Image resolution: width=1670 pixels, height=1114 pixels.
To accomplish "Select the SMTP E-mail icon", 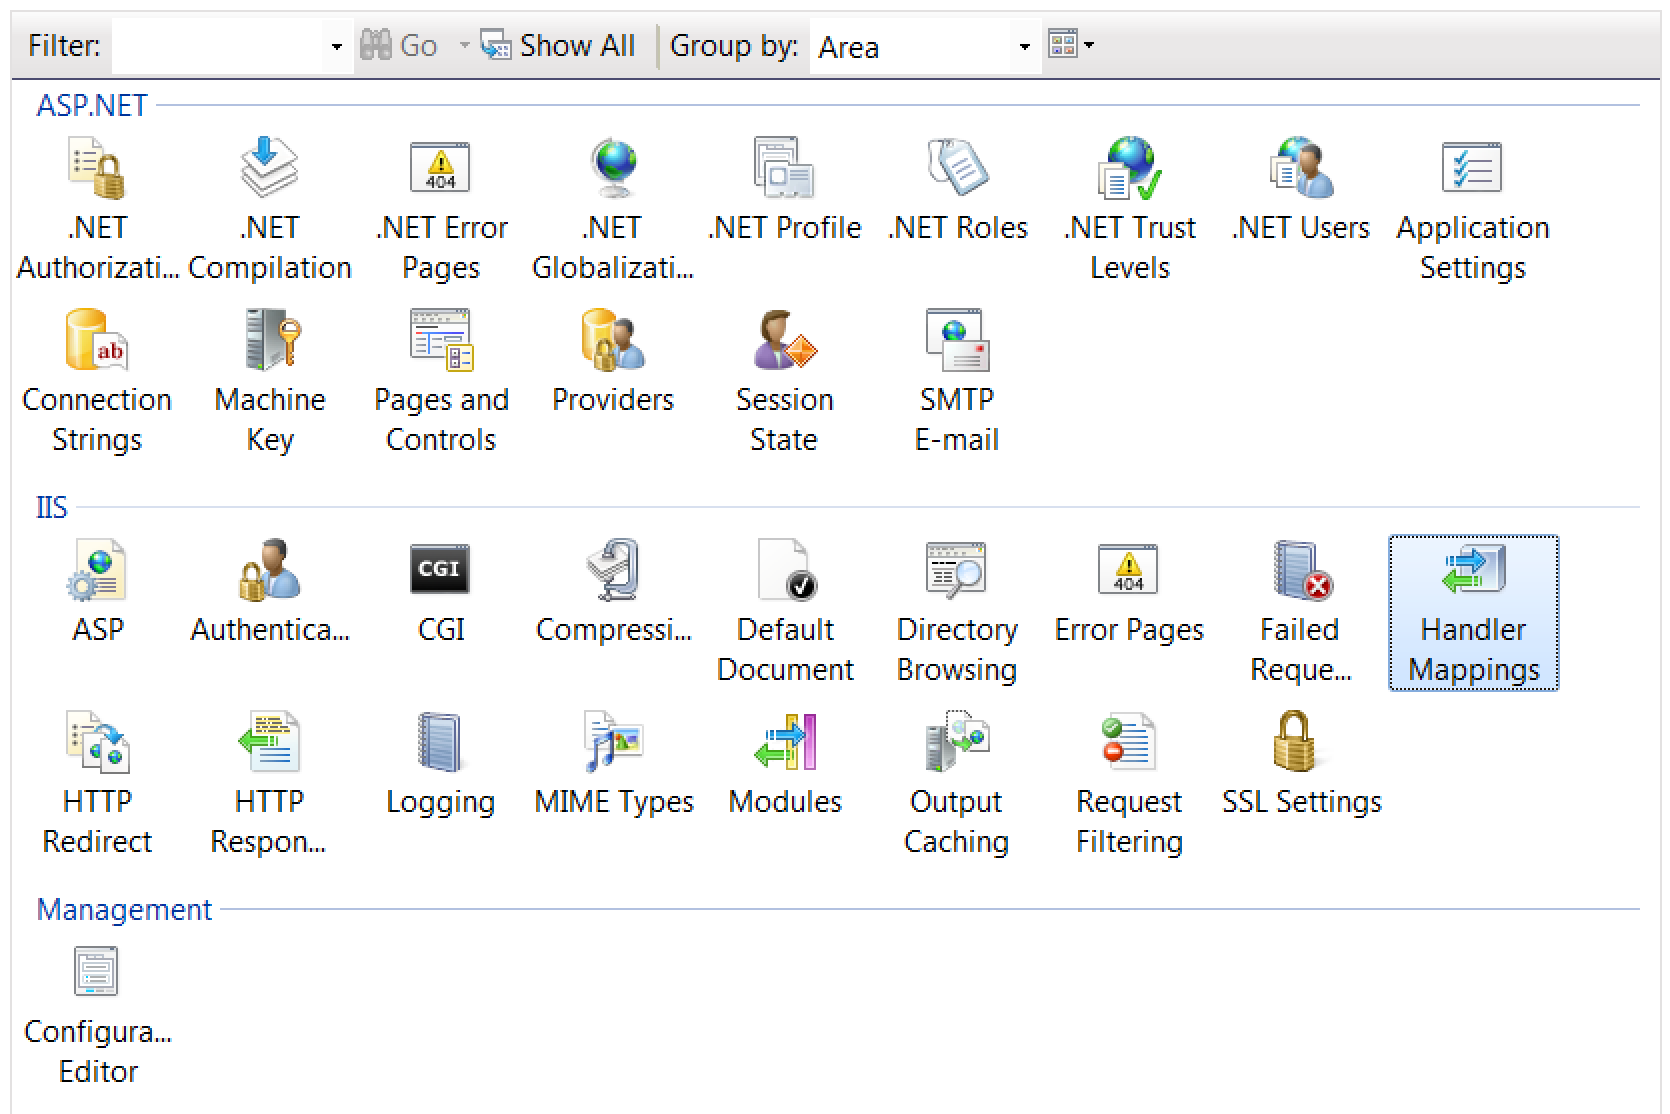I will click(x=957, y=340).
